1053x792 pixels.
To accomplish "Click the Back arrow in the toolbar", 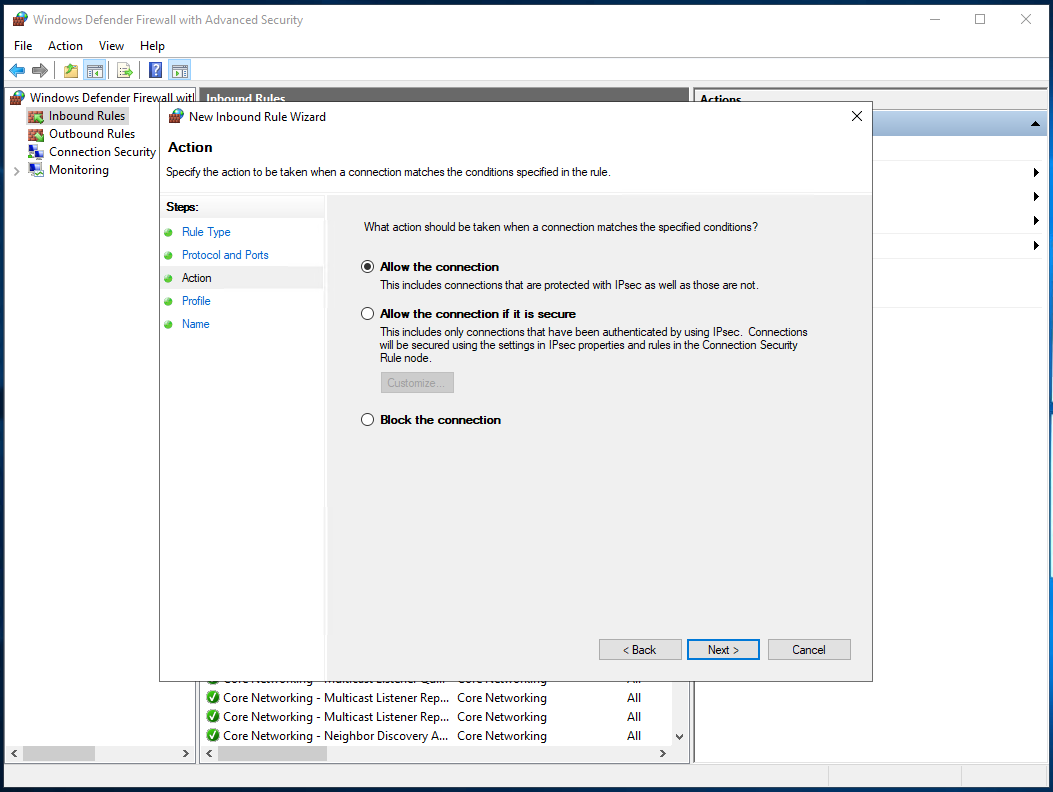I will click(x=17, y=70).
